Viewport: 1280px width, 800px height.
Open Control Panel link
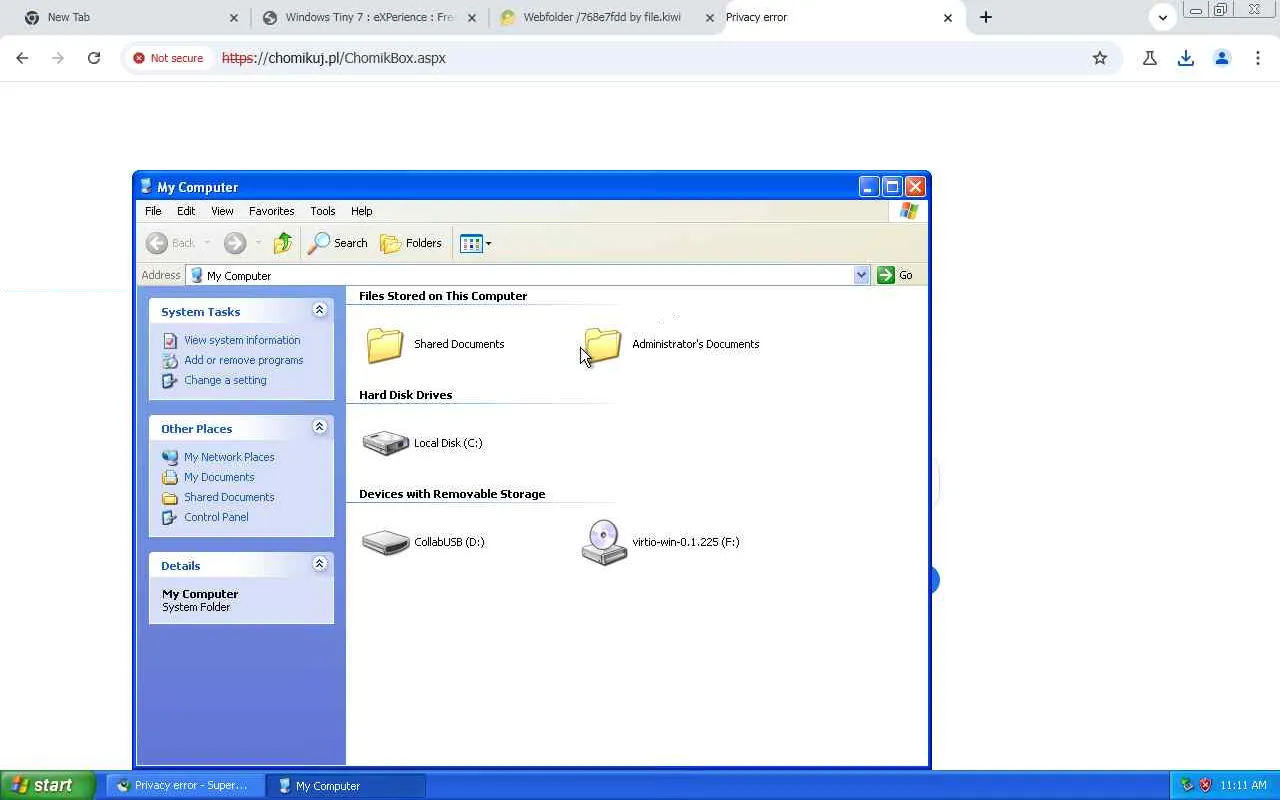216,517
